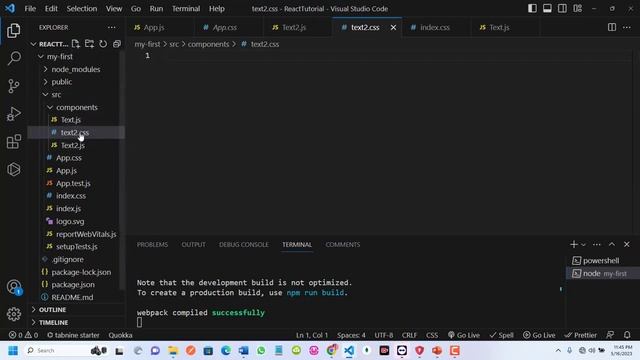Open editor more actions ellipsis
Image resolution: width=640 pixels, height=360 pixels.
tap(627, 27)
